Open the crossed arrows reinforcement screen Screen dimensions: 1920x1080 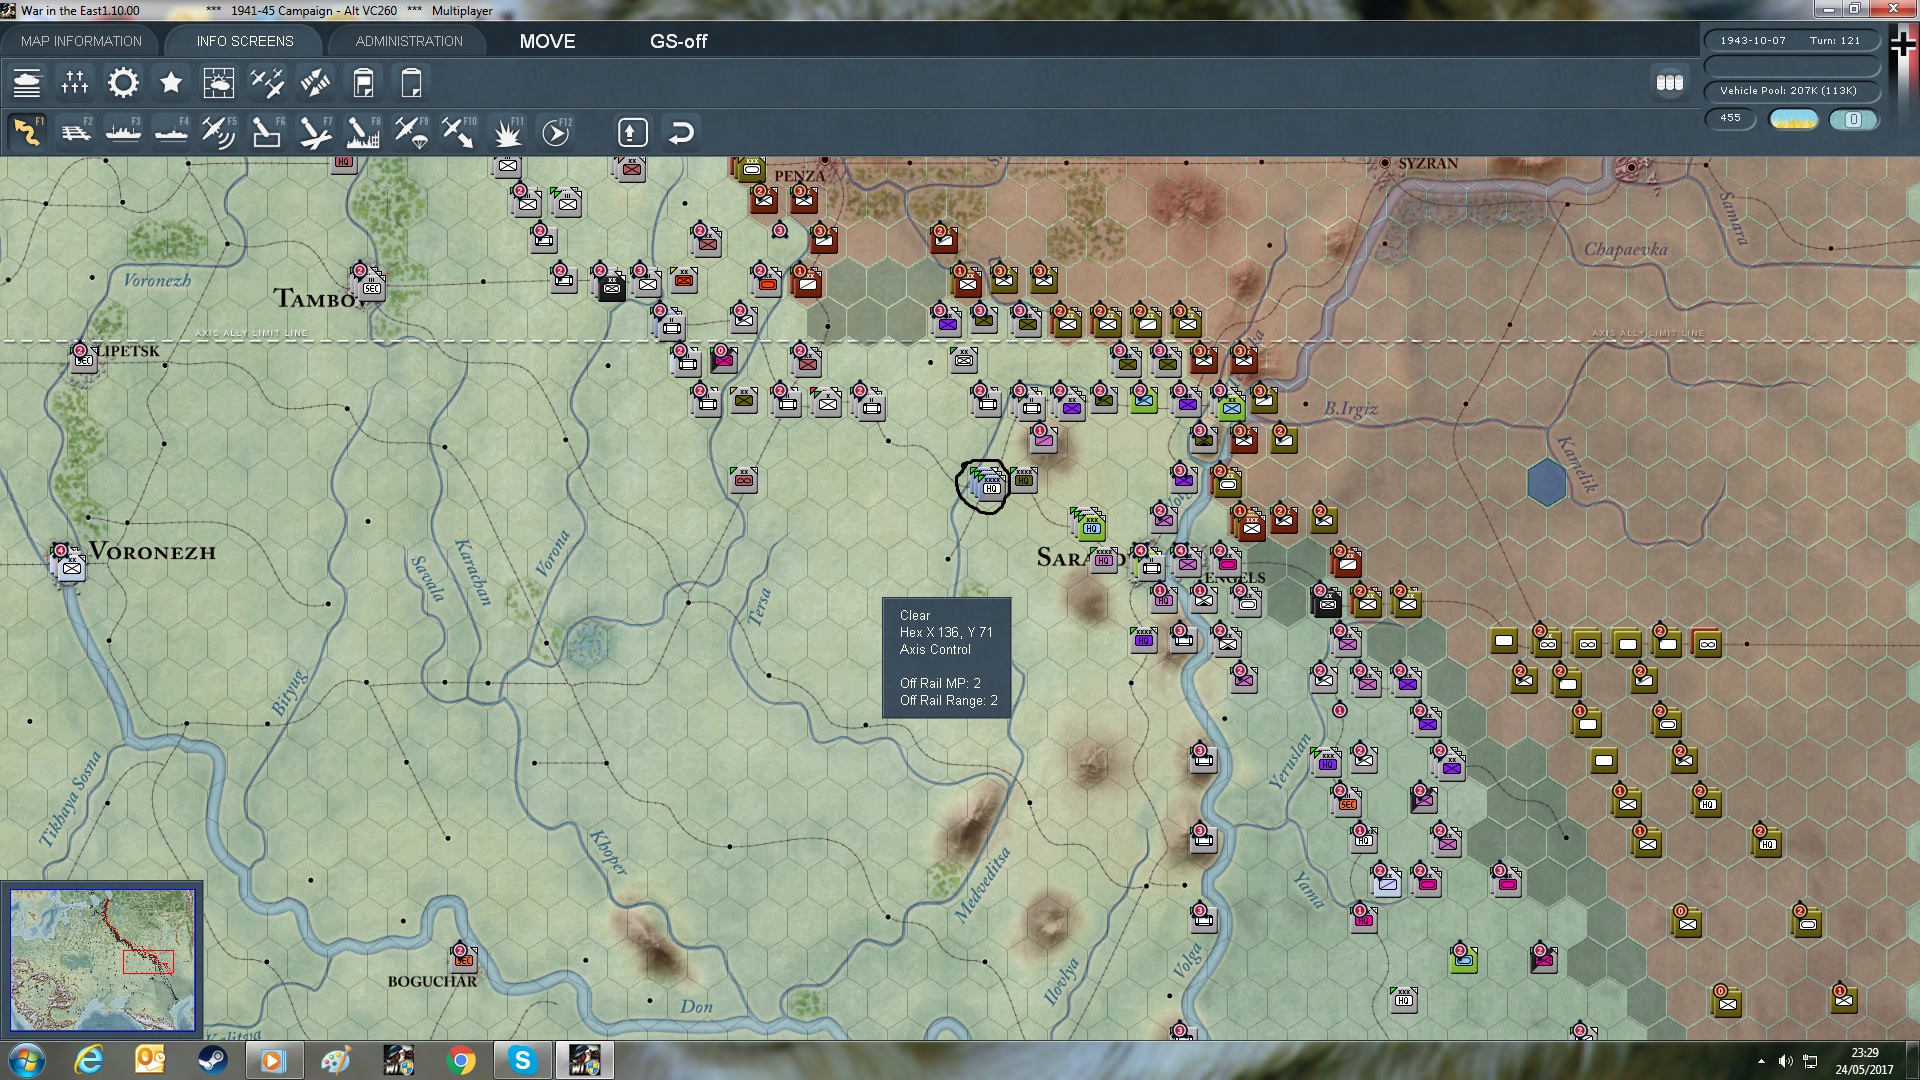[315, 83]
